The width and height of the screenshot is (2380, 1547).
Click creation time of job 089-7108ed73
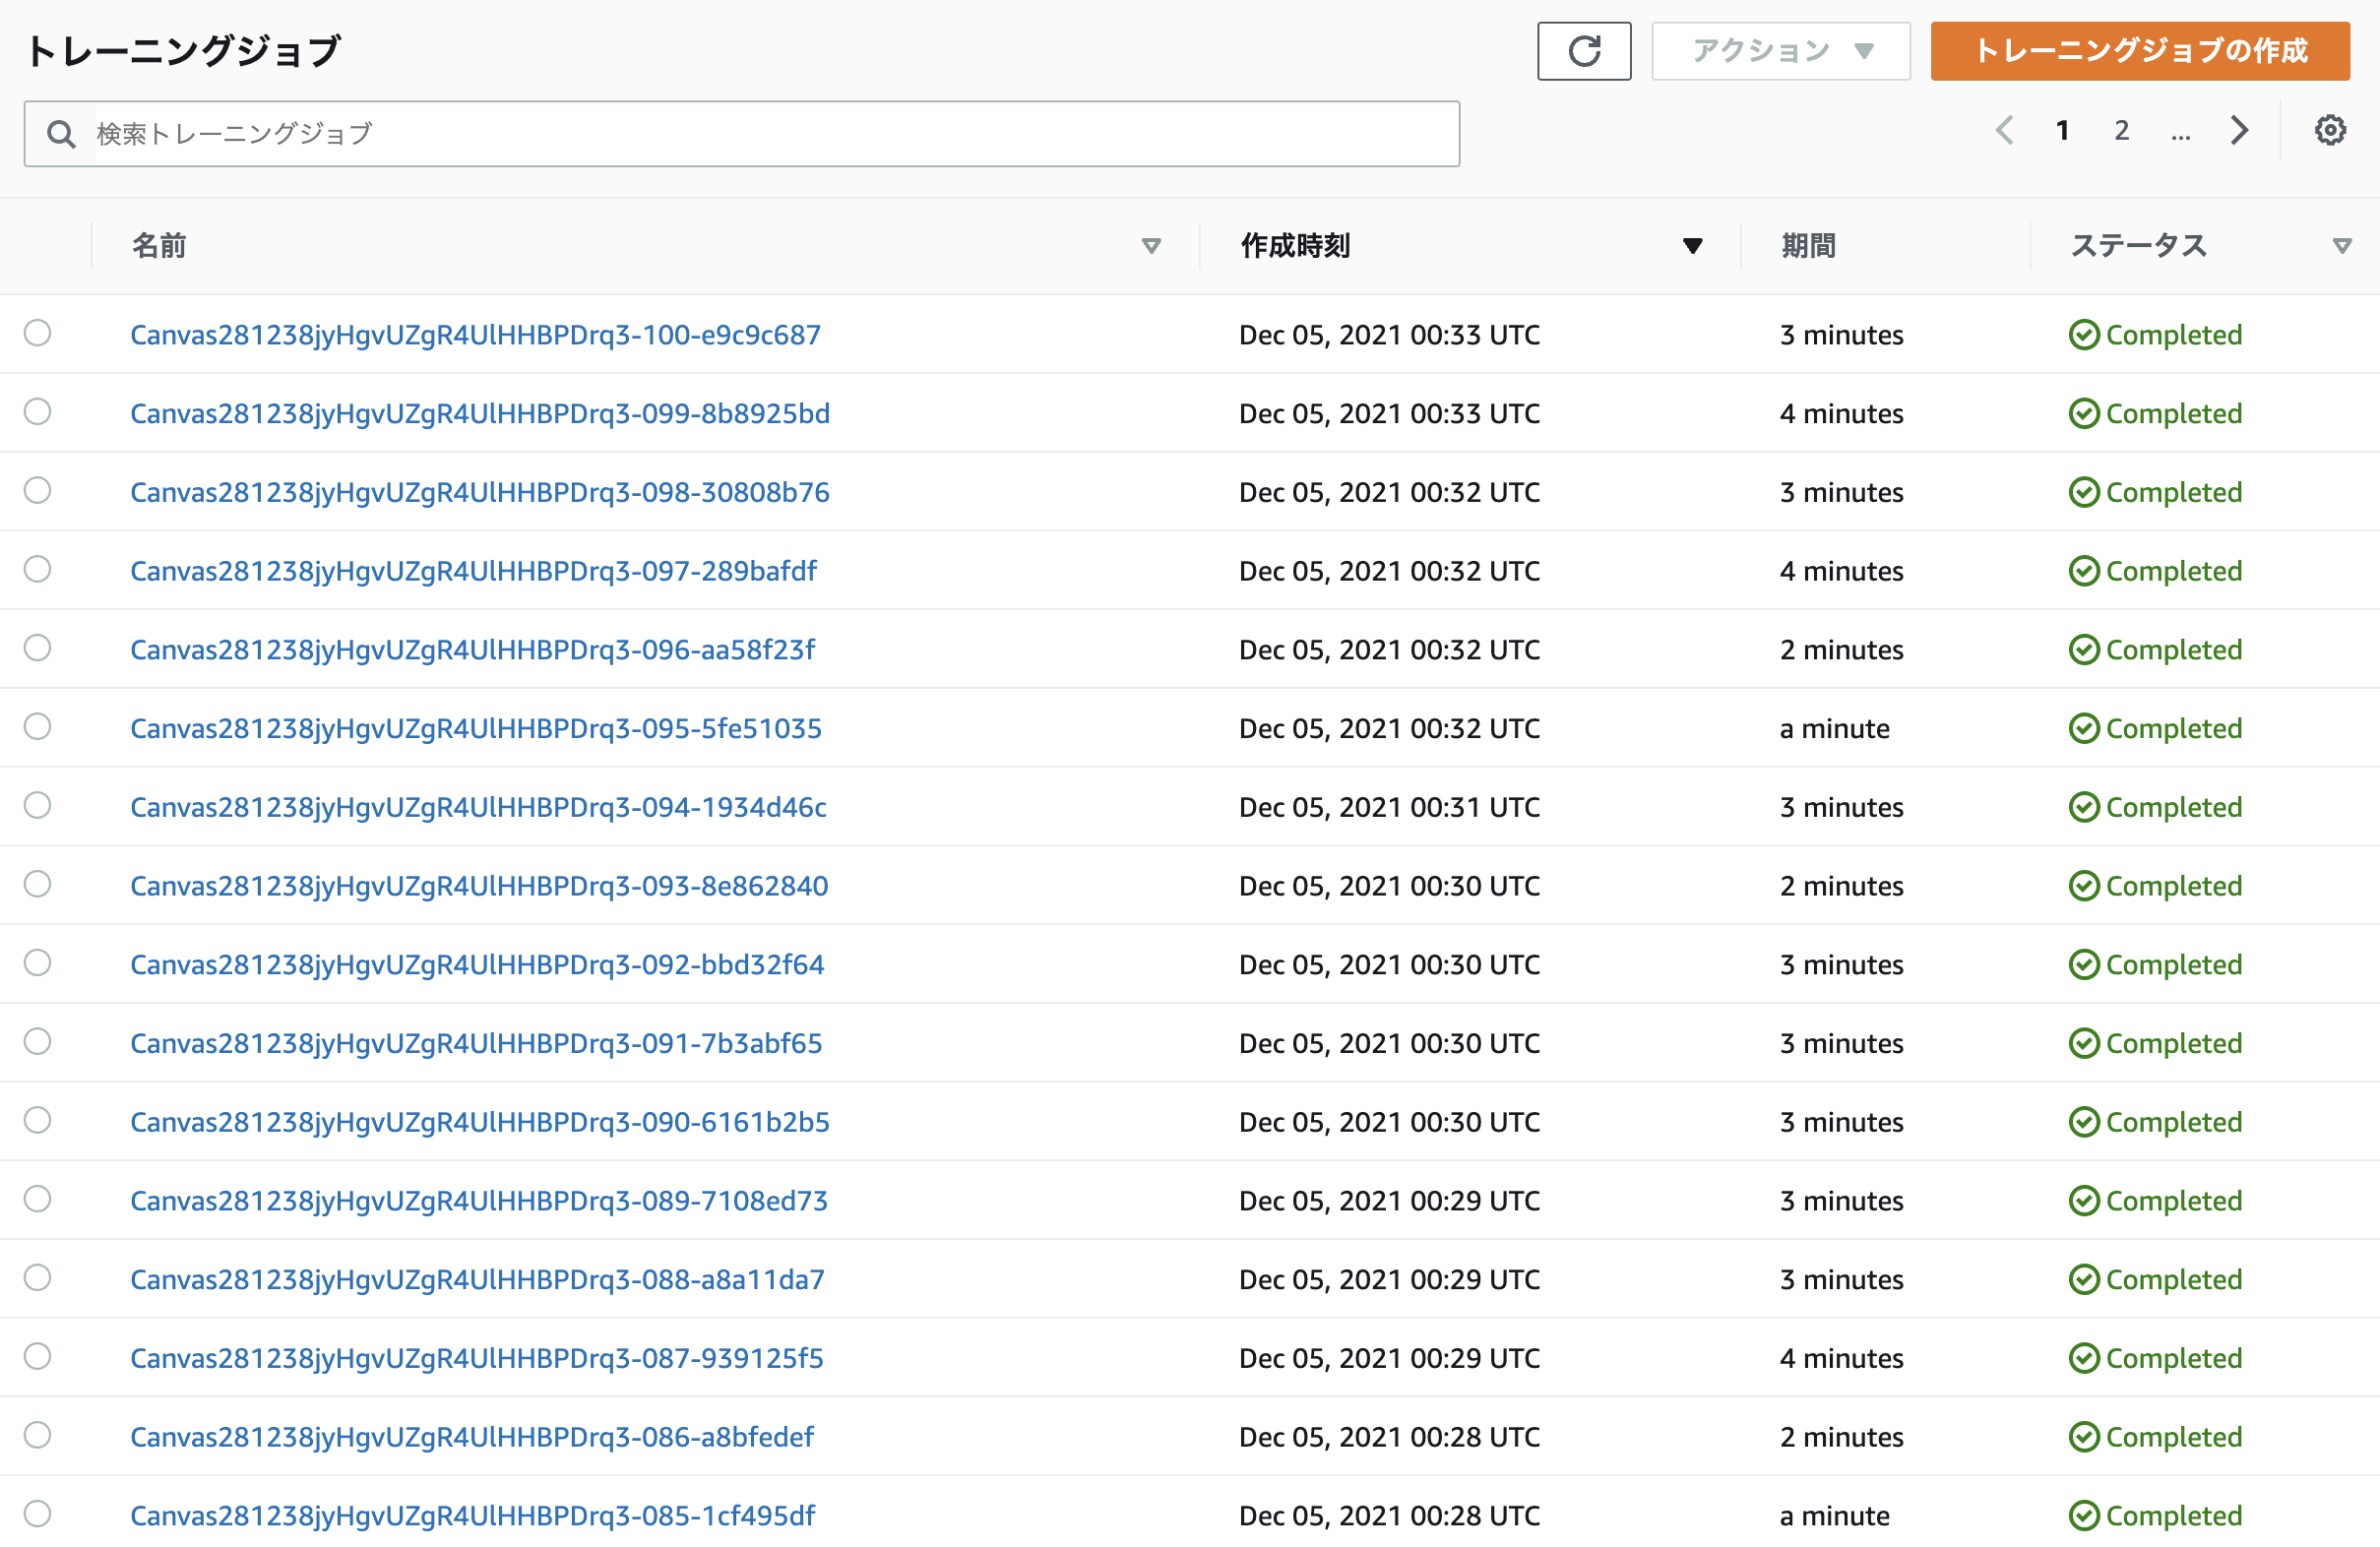point(1389,1201)
